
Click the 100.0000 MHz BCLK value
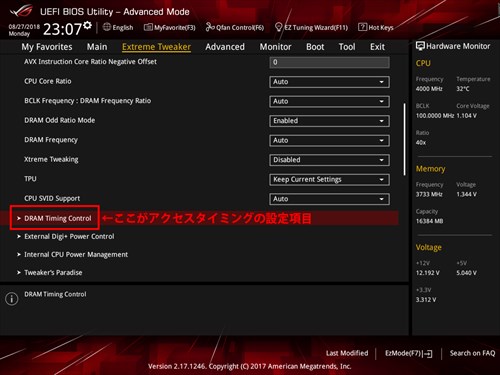435,116
